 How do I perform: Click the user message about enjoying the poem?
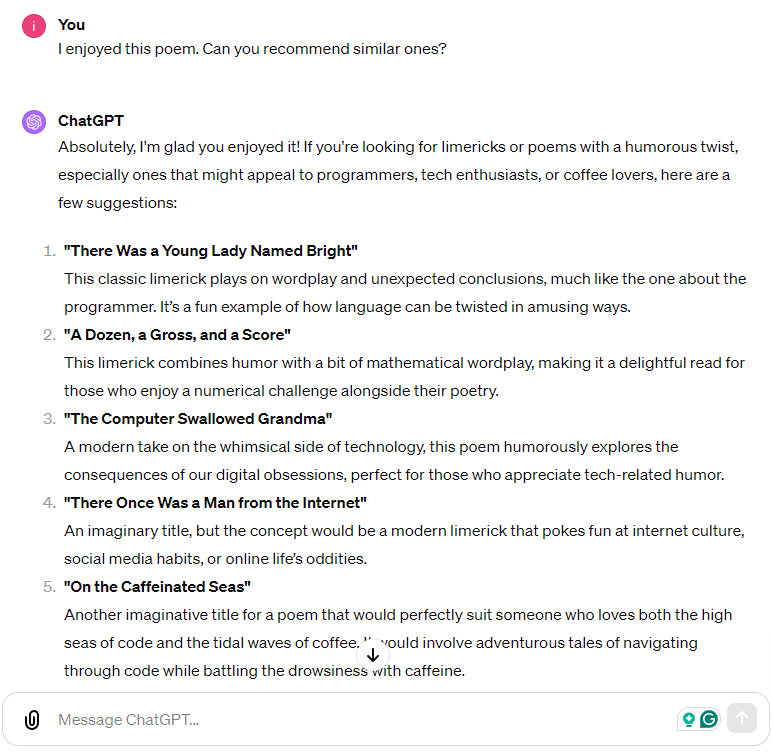click(252, 49)
